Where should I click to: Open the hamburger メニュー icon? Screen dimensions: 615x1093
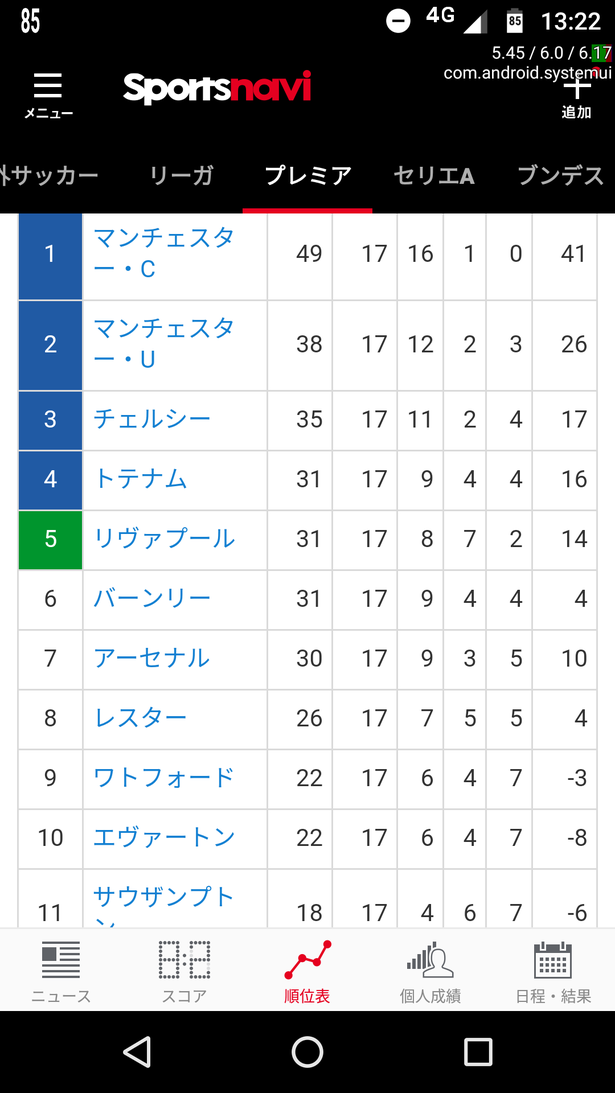(x=48, y=86)
